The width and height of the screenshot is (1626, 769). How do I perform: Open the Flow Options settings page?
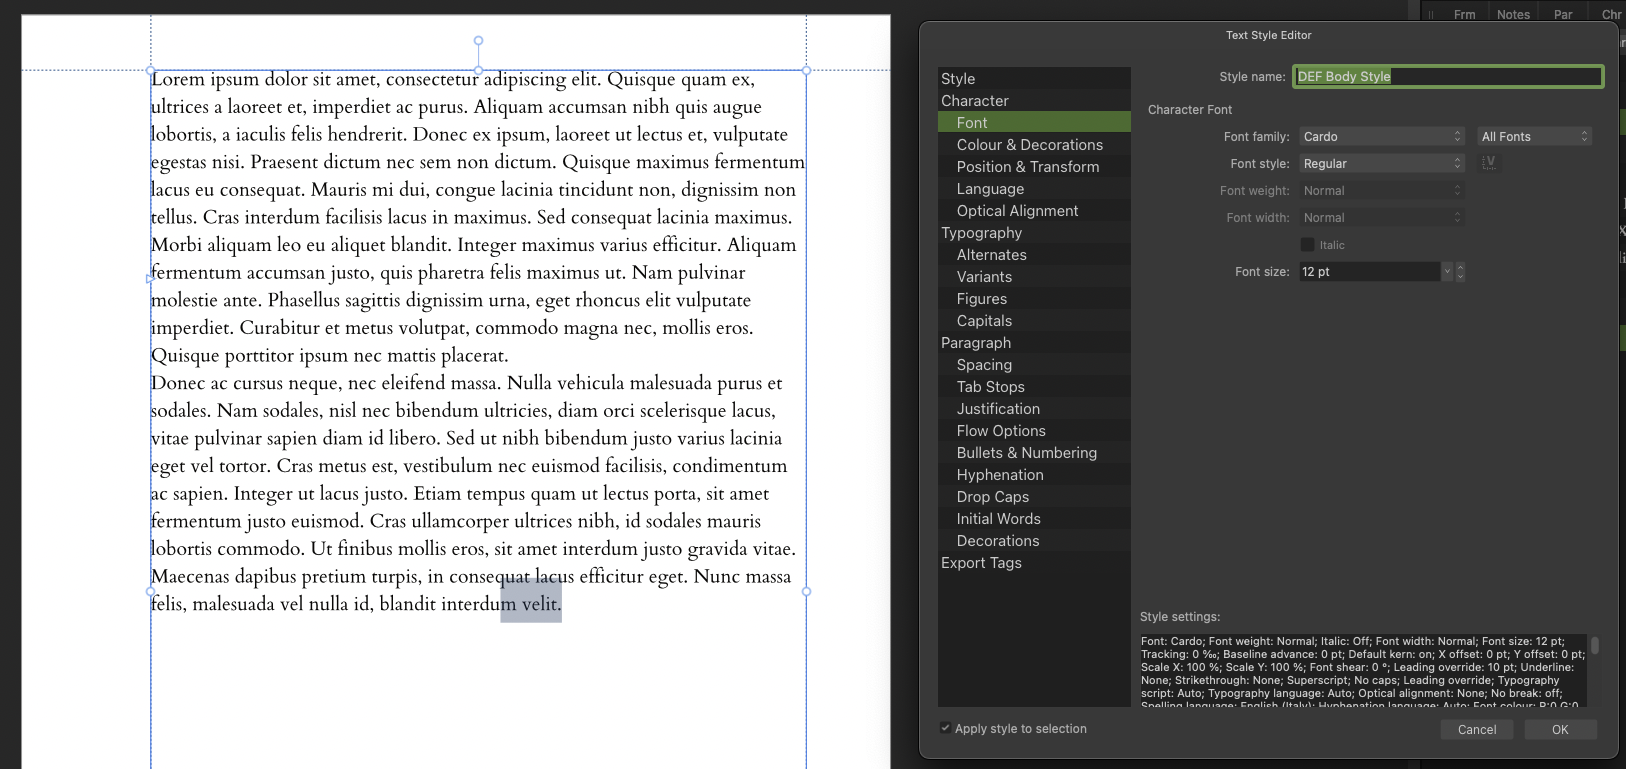pyautogui.click(x=1034, y=430)
